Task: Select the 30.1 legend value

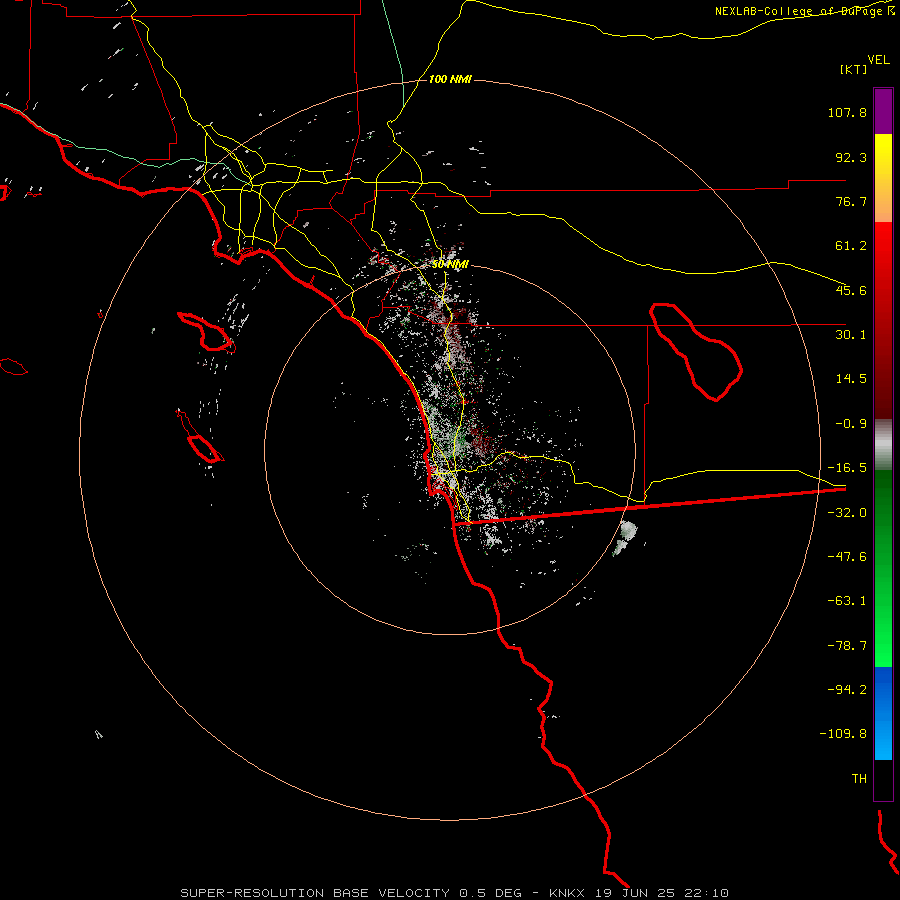Action: tap(851, 335)
